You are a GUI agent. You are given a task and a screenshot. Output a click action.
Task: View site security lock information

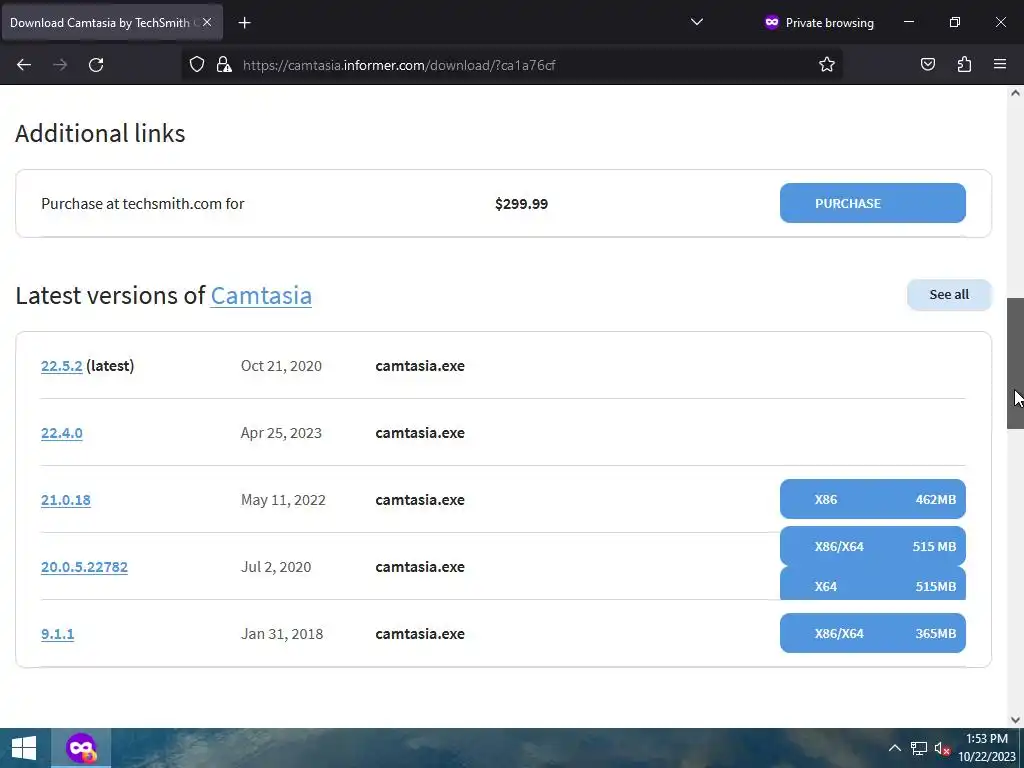pyautogui.click(x=224, y=65)
